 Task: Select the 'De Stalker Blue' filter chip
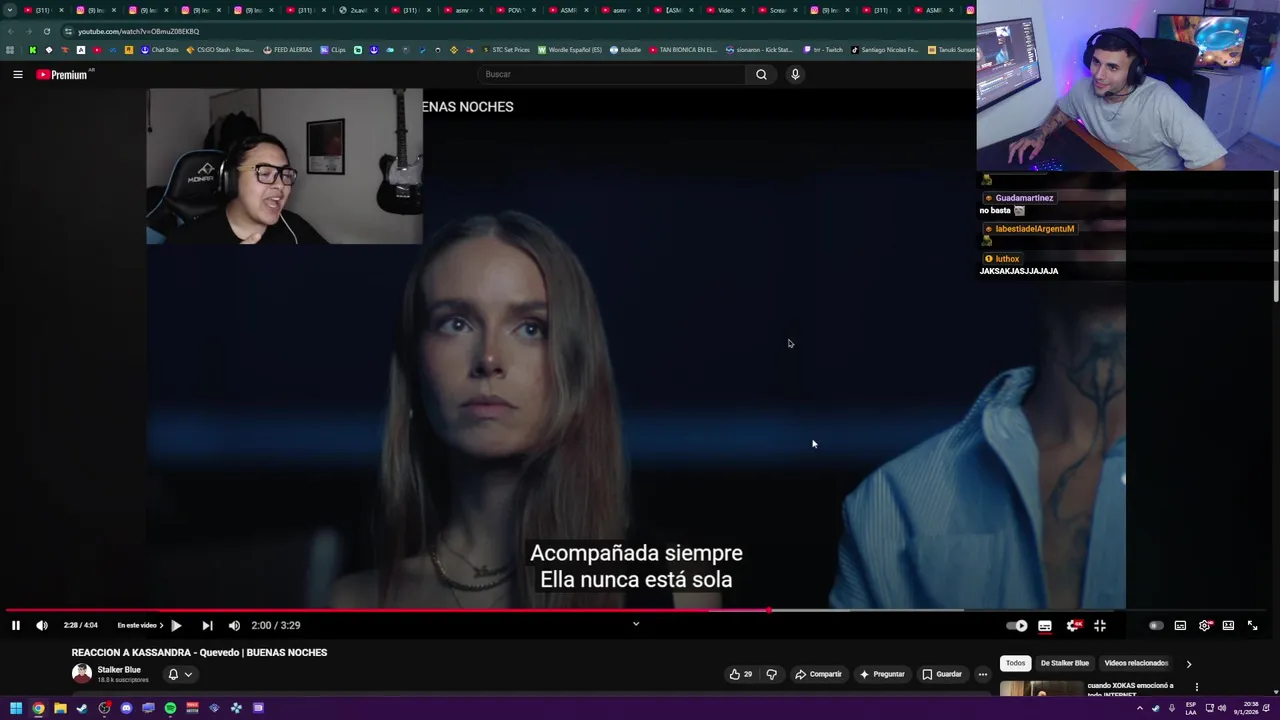[x=1065, y=663]
